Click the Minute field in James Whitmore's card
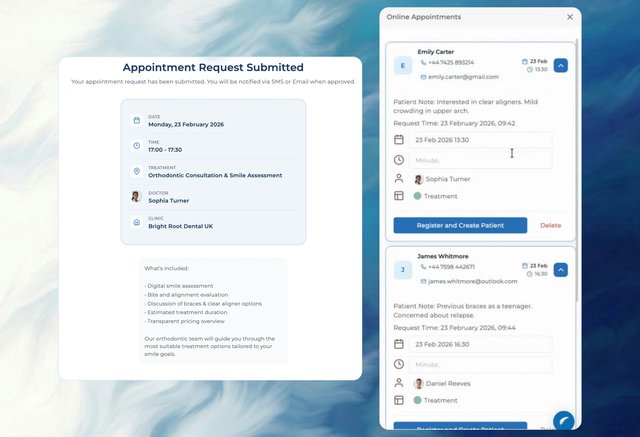The width and height of the screenshot is (640, 437). coord(481,365)
